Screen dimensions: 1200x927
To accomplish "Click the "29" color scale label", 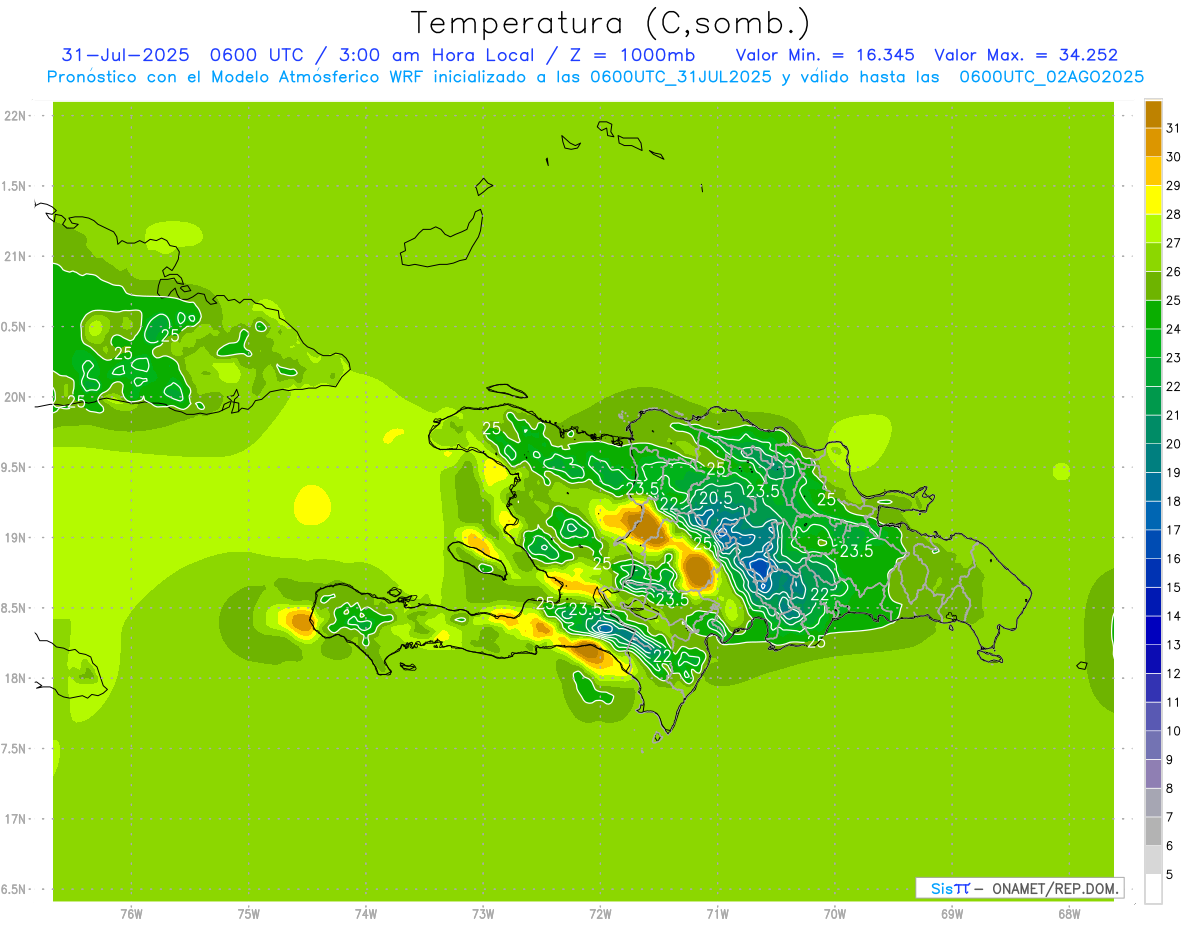I will tap(1173, 186).
